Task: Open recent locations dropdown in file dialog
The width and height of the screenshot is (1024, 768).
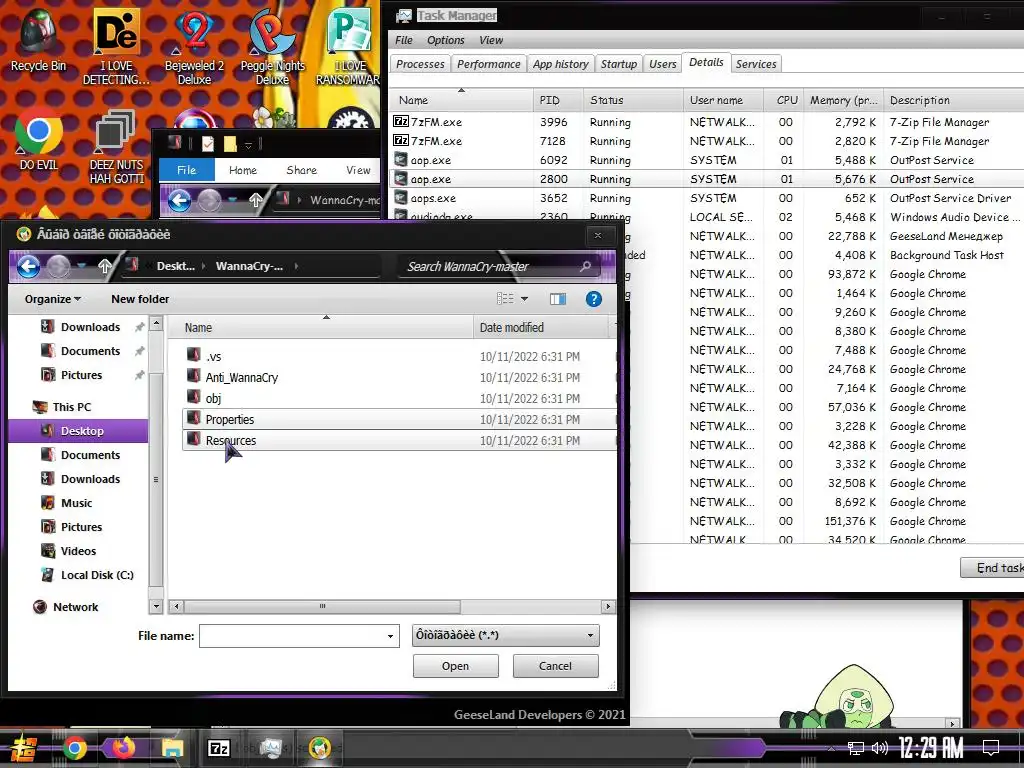Action: (82, 266)
